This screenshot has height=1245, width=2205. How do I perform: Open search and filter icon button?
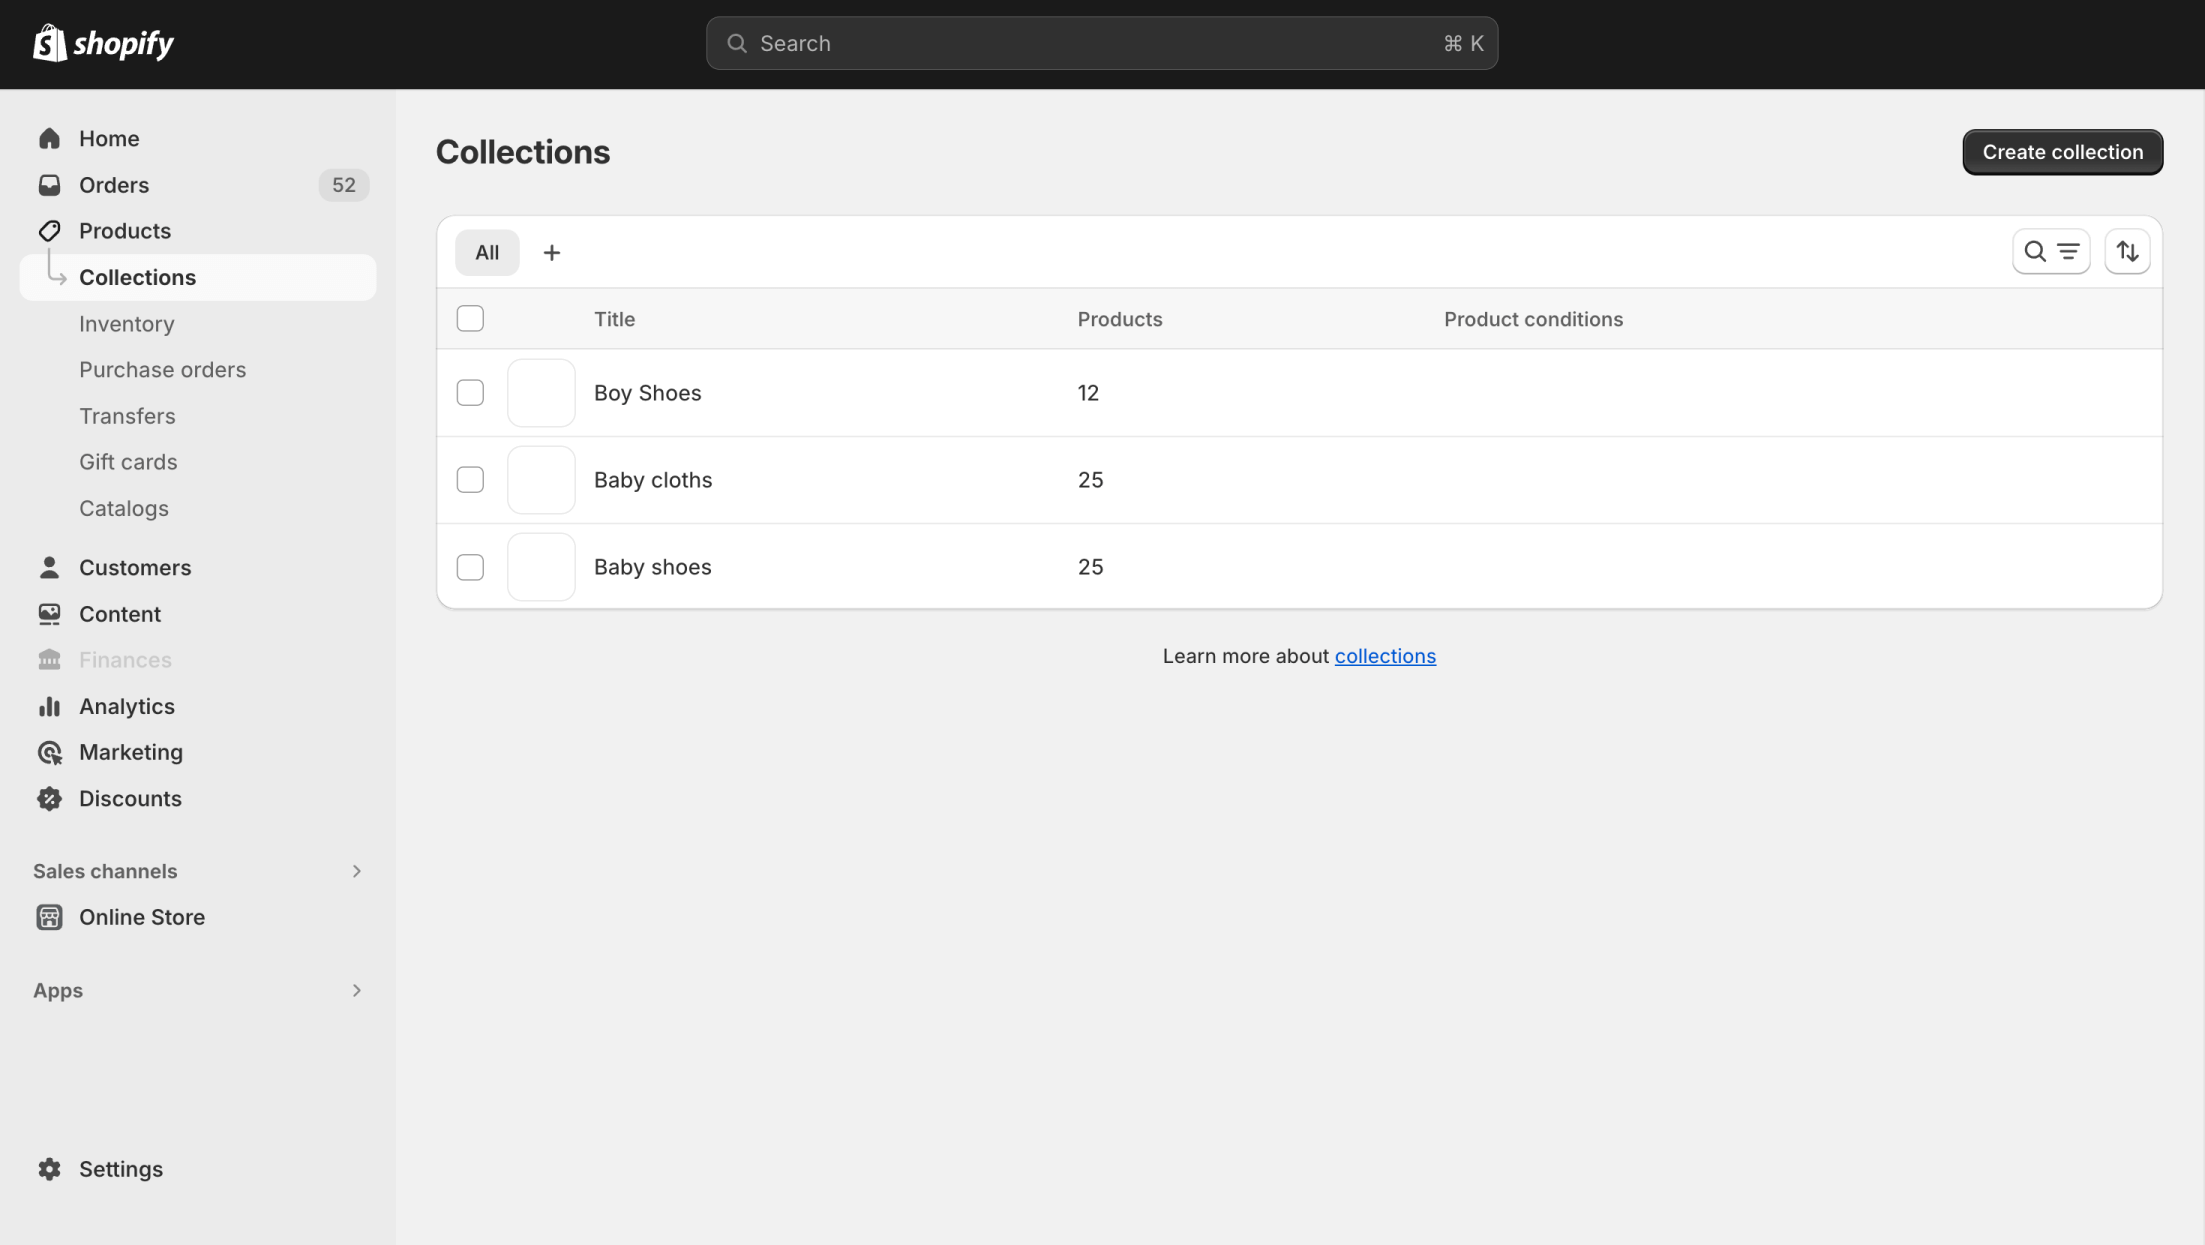pos(2051,252)
